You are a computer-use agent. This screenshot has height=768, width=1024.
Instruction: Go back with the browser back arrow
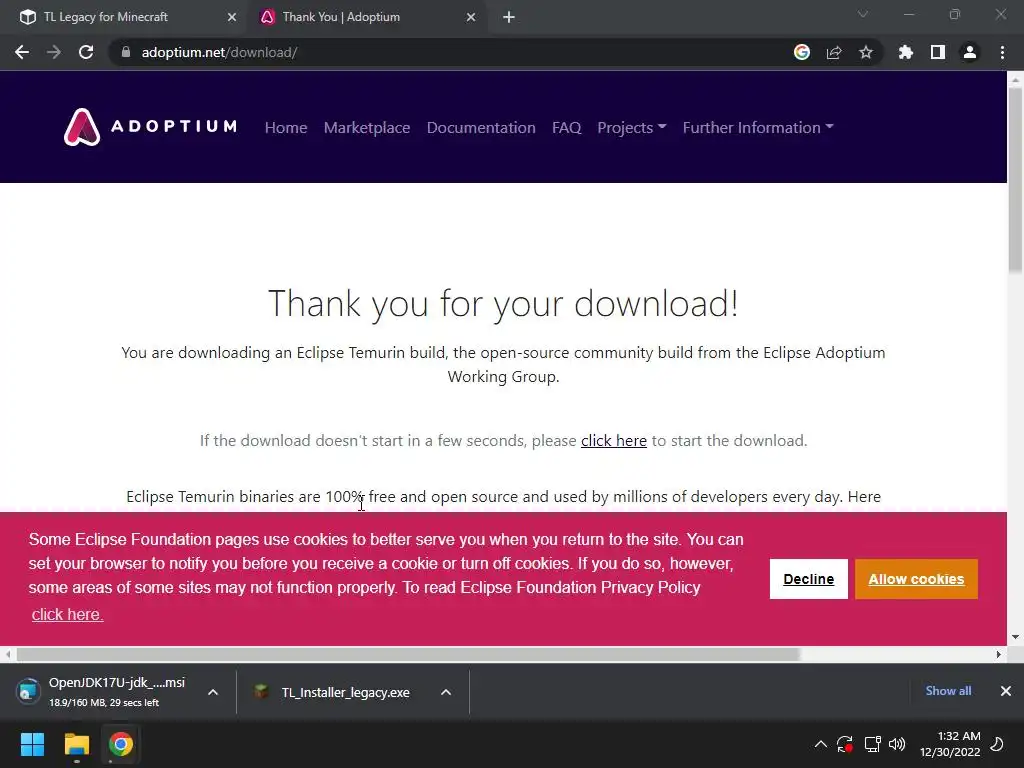click(x=22, y=52)
